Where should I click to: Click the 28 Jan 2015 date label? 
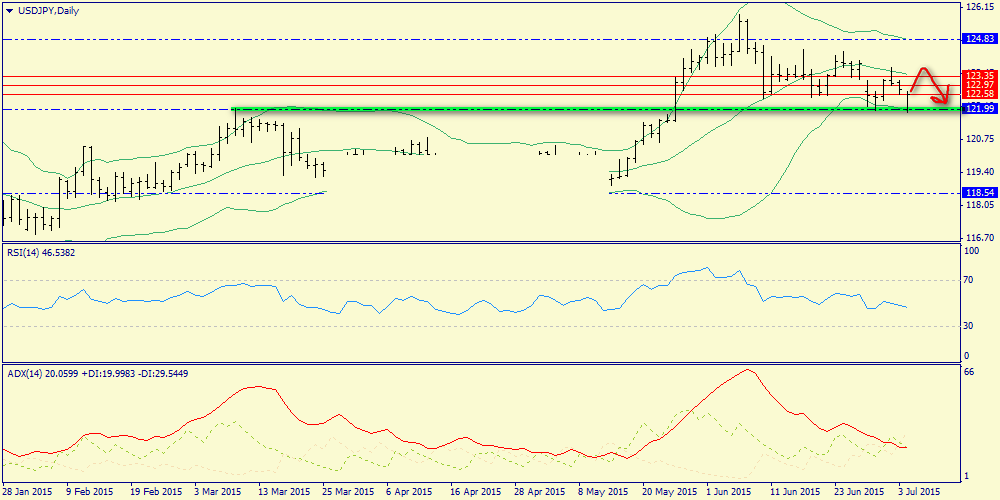(x=28, y=492)
